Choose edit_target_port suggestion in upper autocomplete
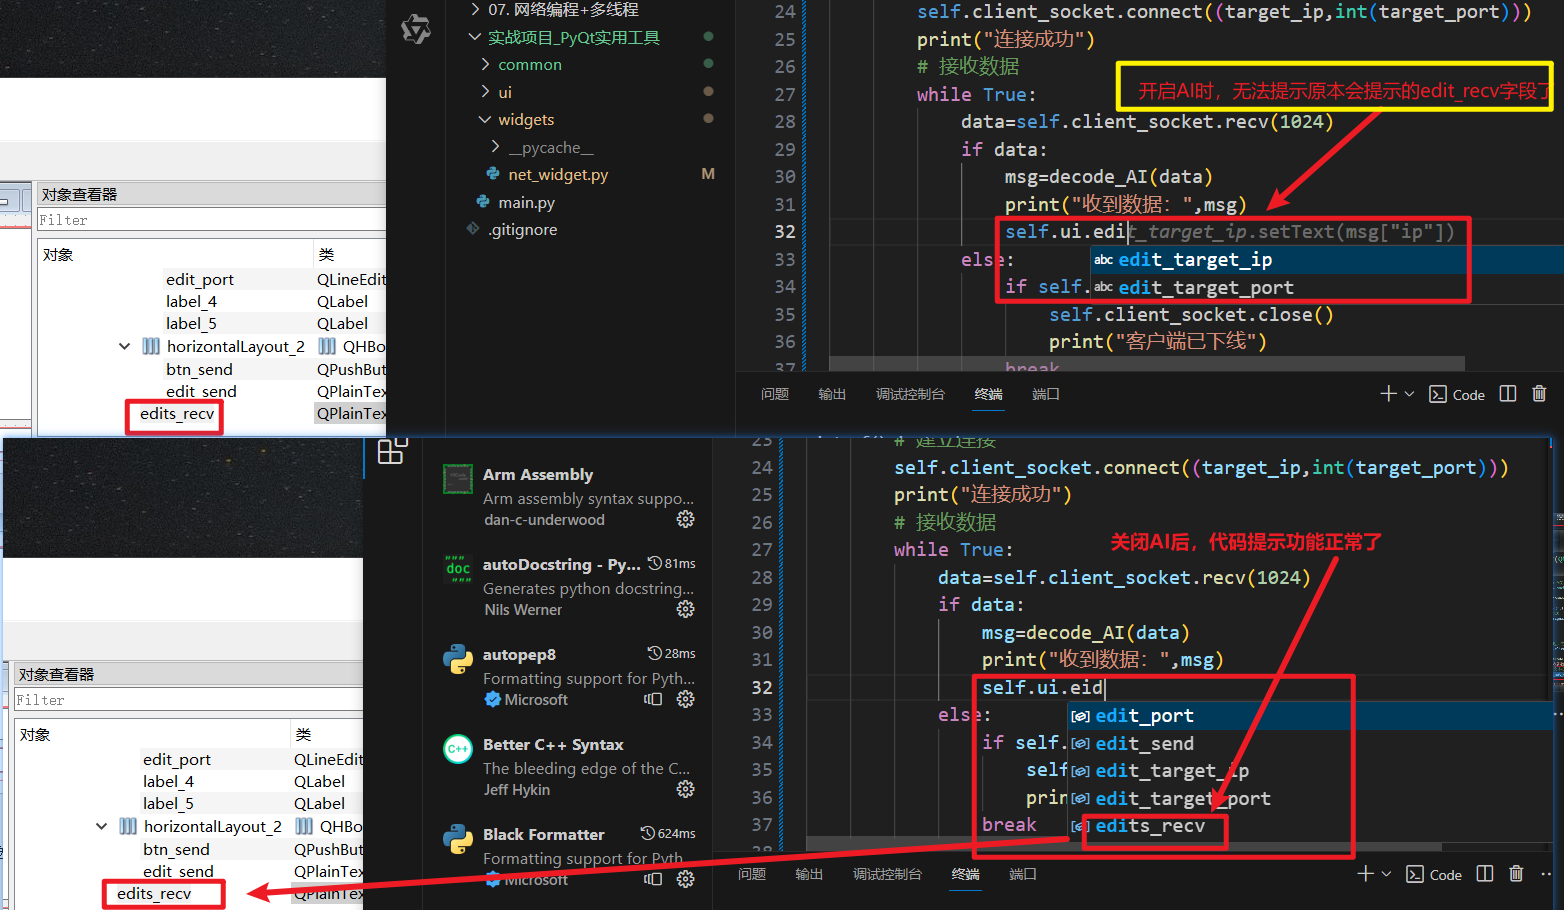1564x910 pixels. pos(1327,287)
